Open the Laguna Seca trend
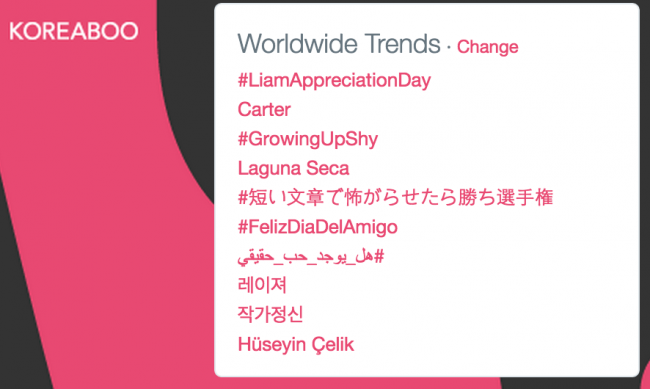This screenshot has height=389, width=650. pyautogui.click(x=293, y=169)
